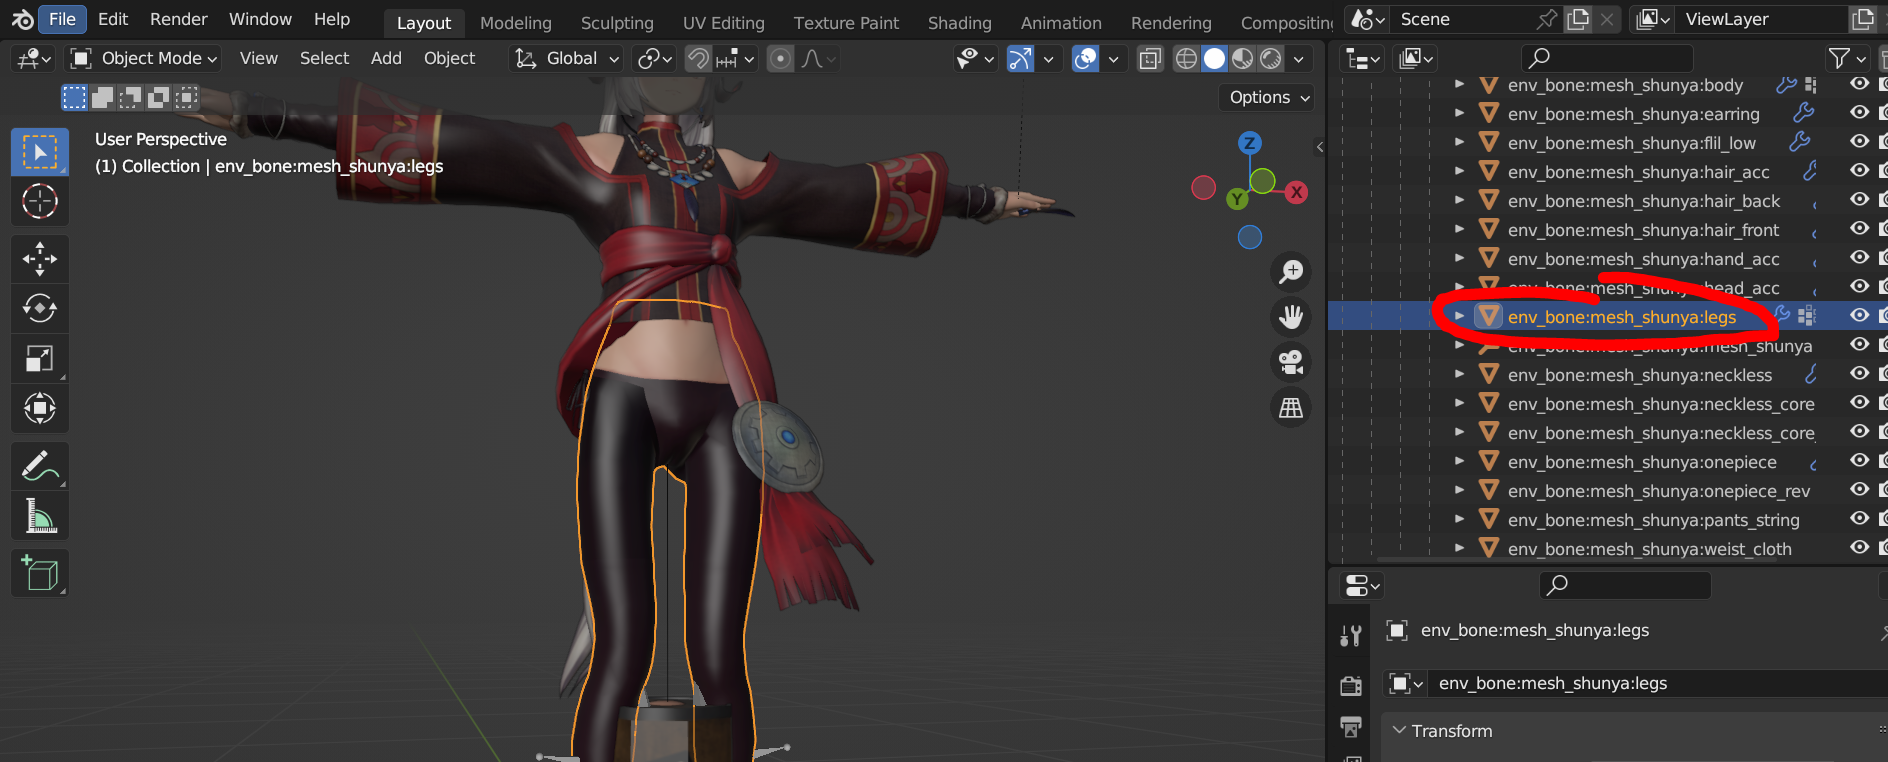Choose the Annotate tool
Viewport: 1888px width, 762px height.
40,466
